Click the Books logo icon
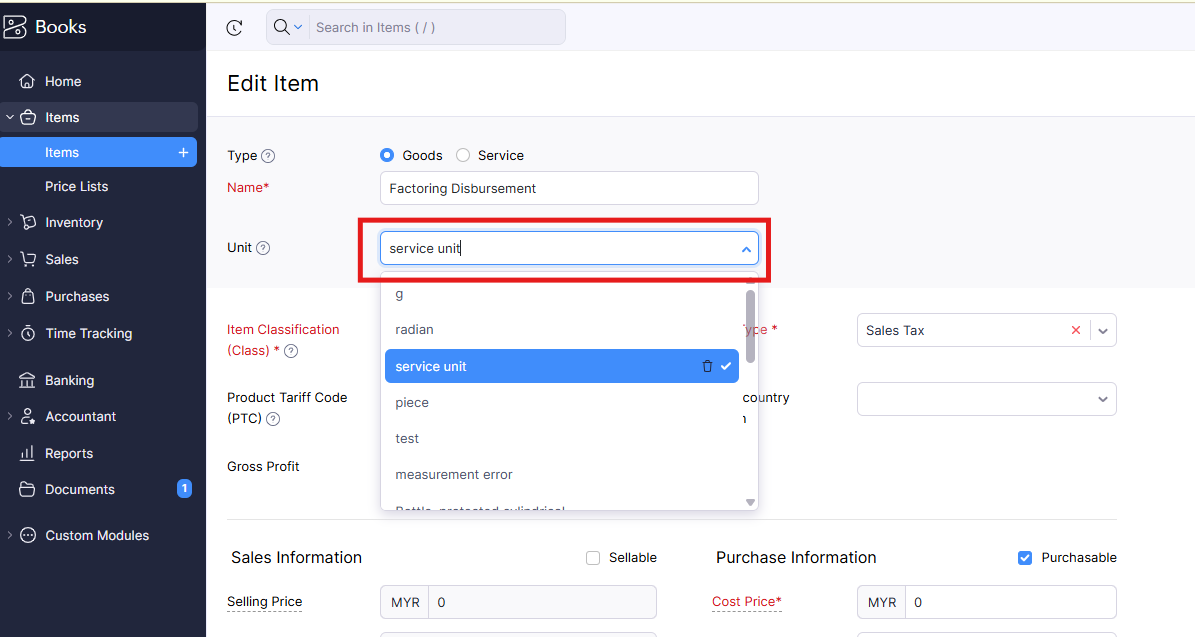 pos(15,27)
